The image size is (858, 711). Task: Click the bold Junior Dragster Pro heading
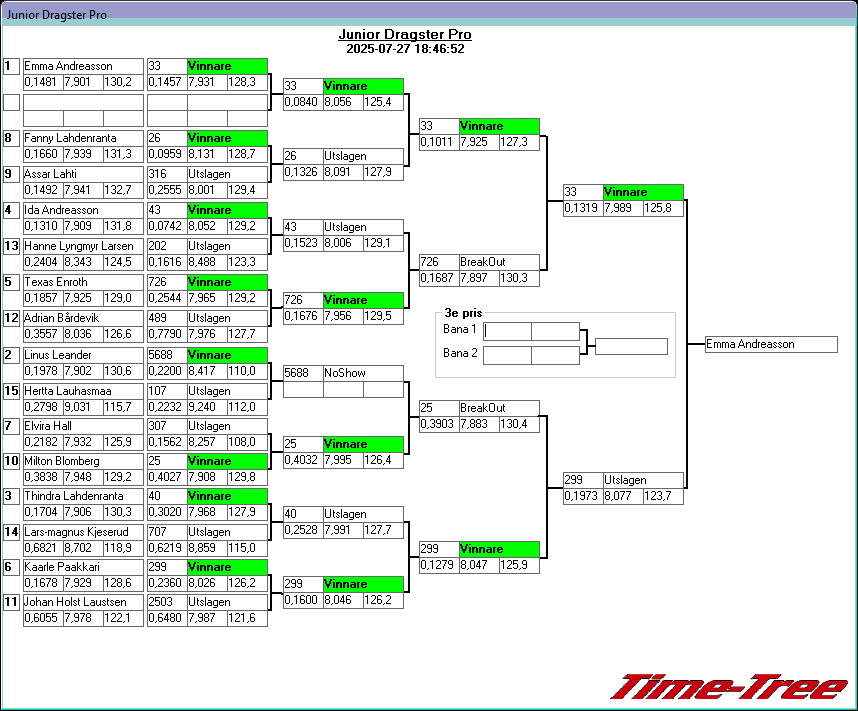coord(405,34)
